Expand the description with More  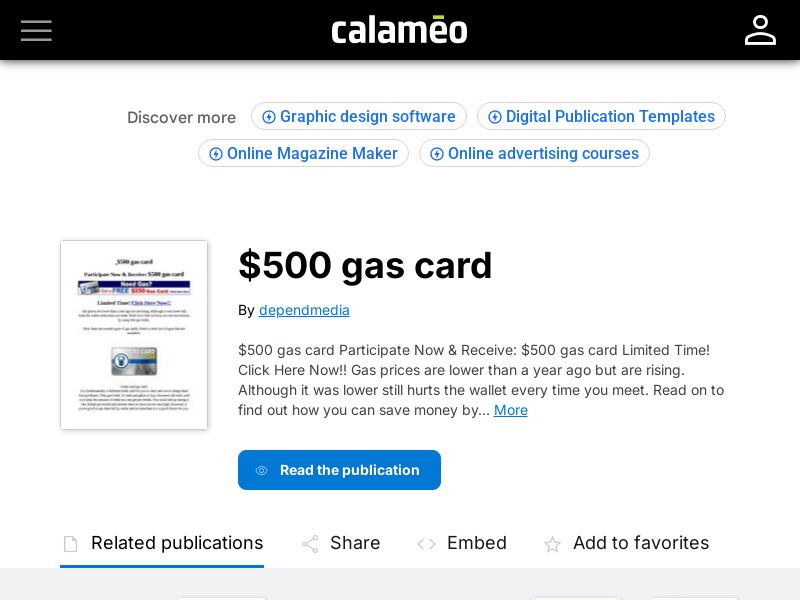(x=510, y=410)
